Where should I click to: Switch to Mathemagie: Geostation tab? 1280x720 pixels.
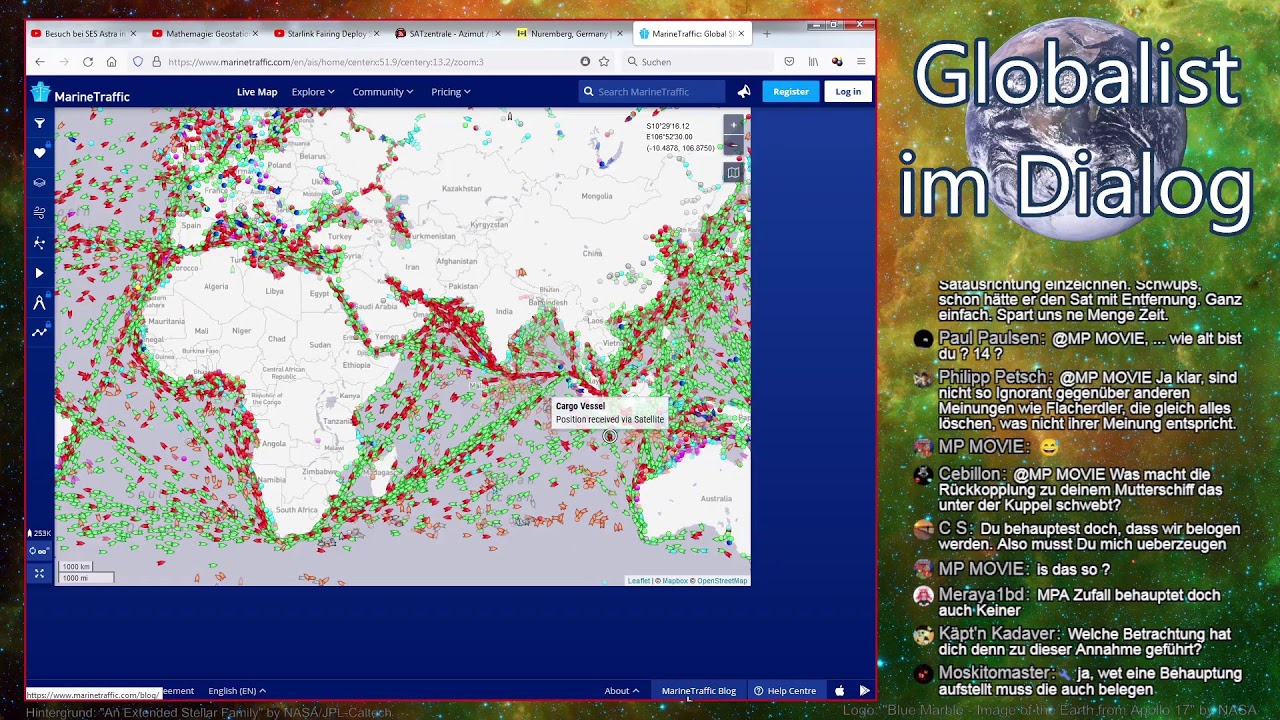205,34
